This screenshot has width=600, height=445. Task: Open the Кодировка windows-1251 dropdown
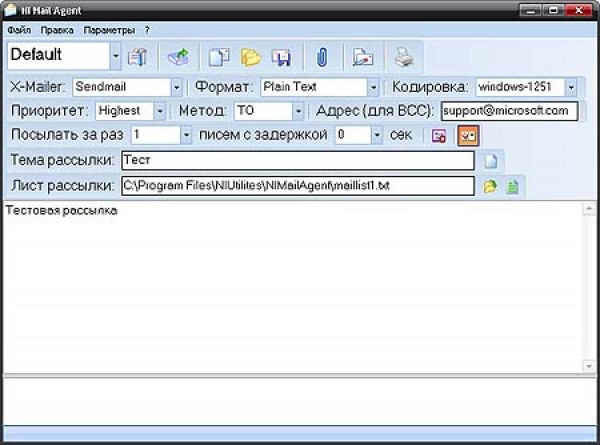coord(571,87)
